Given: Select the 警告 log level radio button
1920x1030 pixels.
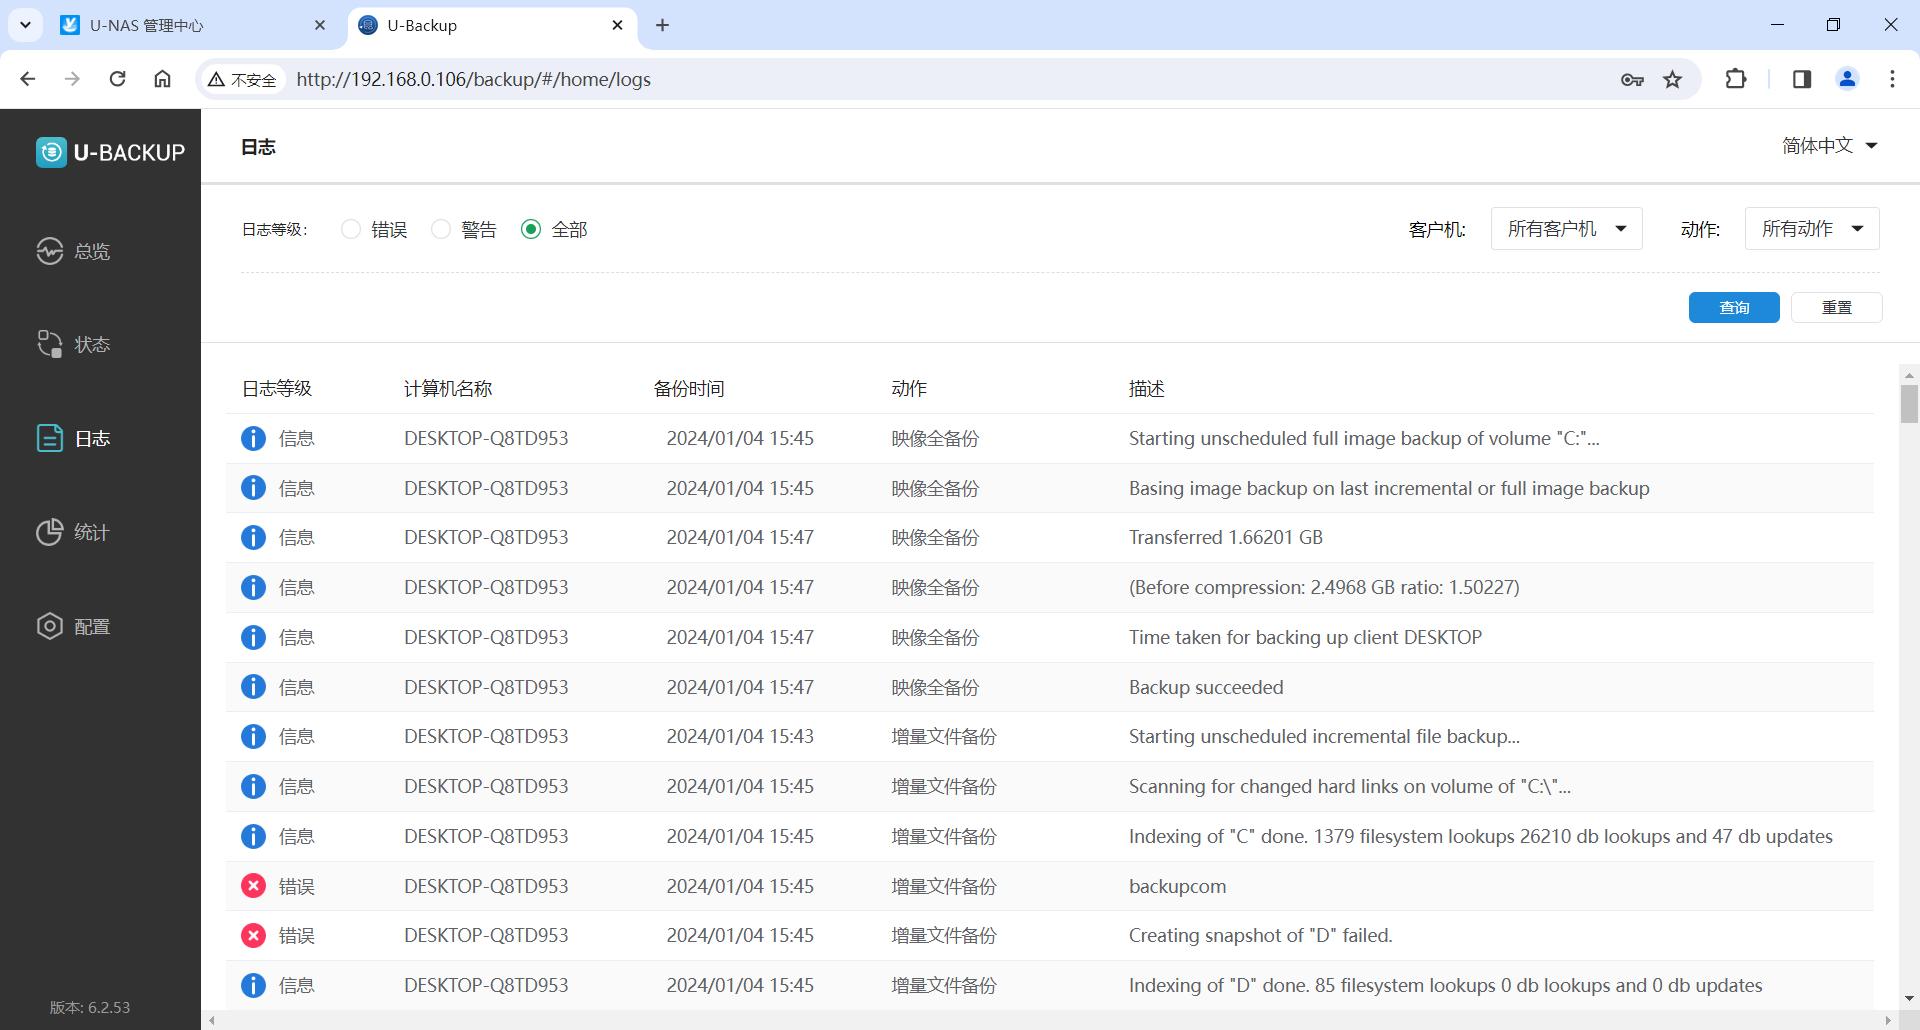Looking at the screenshot, I should click(441, 229).
